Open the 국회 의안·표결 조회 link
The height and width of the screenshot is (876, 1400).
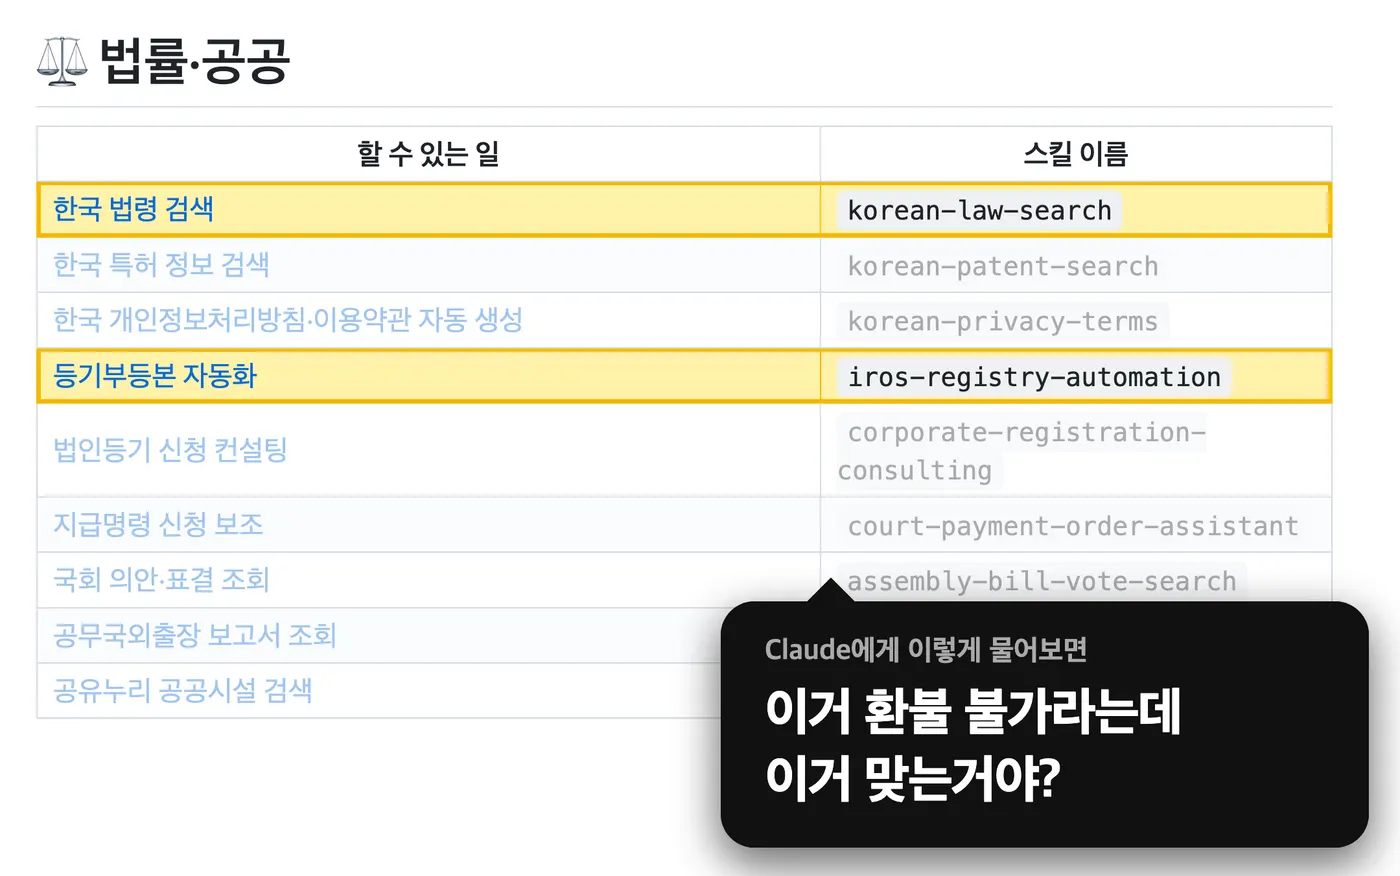(x=161, y=580)
